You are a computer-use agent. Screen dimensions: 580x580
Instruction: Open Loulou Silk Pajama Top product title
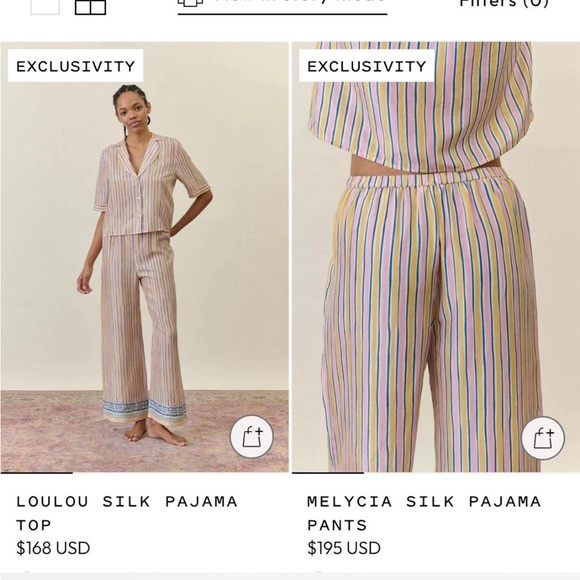[x=127, y=513]
